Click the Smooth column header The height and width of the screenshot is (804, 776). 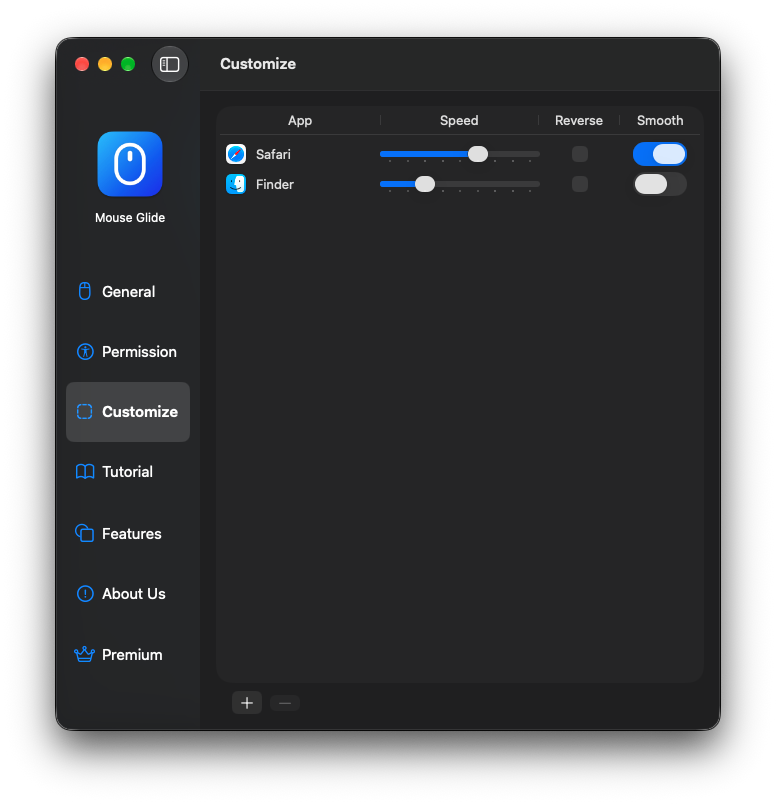pos(660,120)
